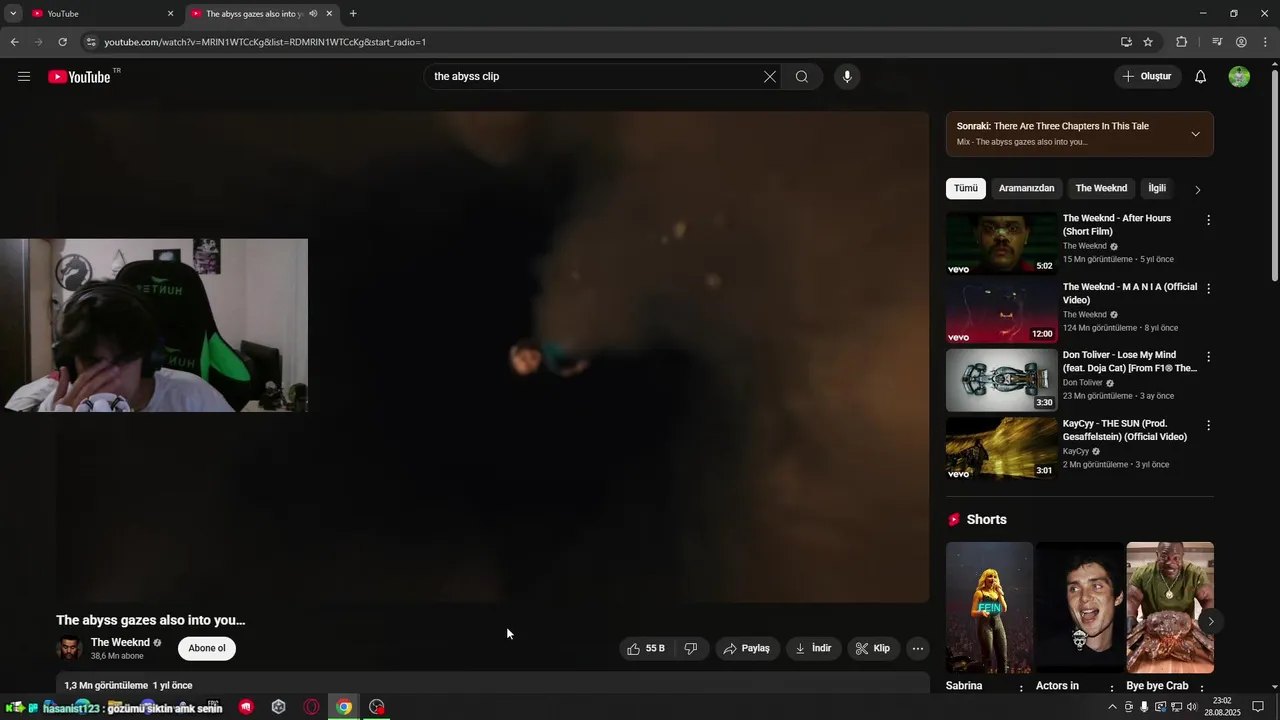The height and width of the screenshot is (720, 1280).
Task: Open YouTube notifications bell
Action: pos(1201,77)
